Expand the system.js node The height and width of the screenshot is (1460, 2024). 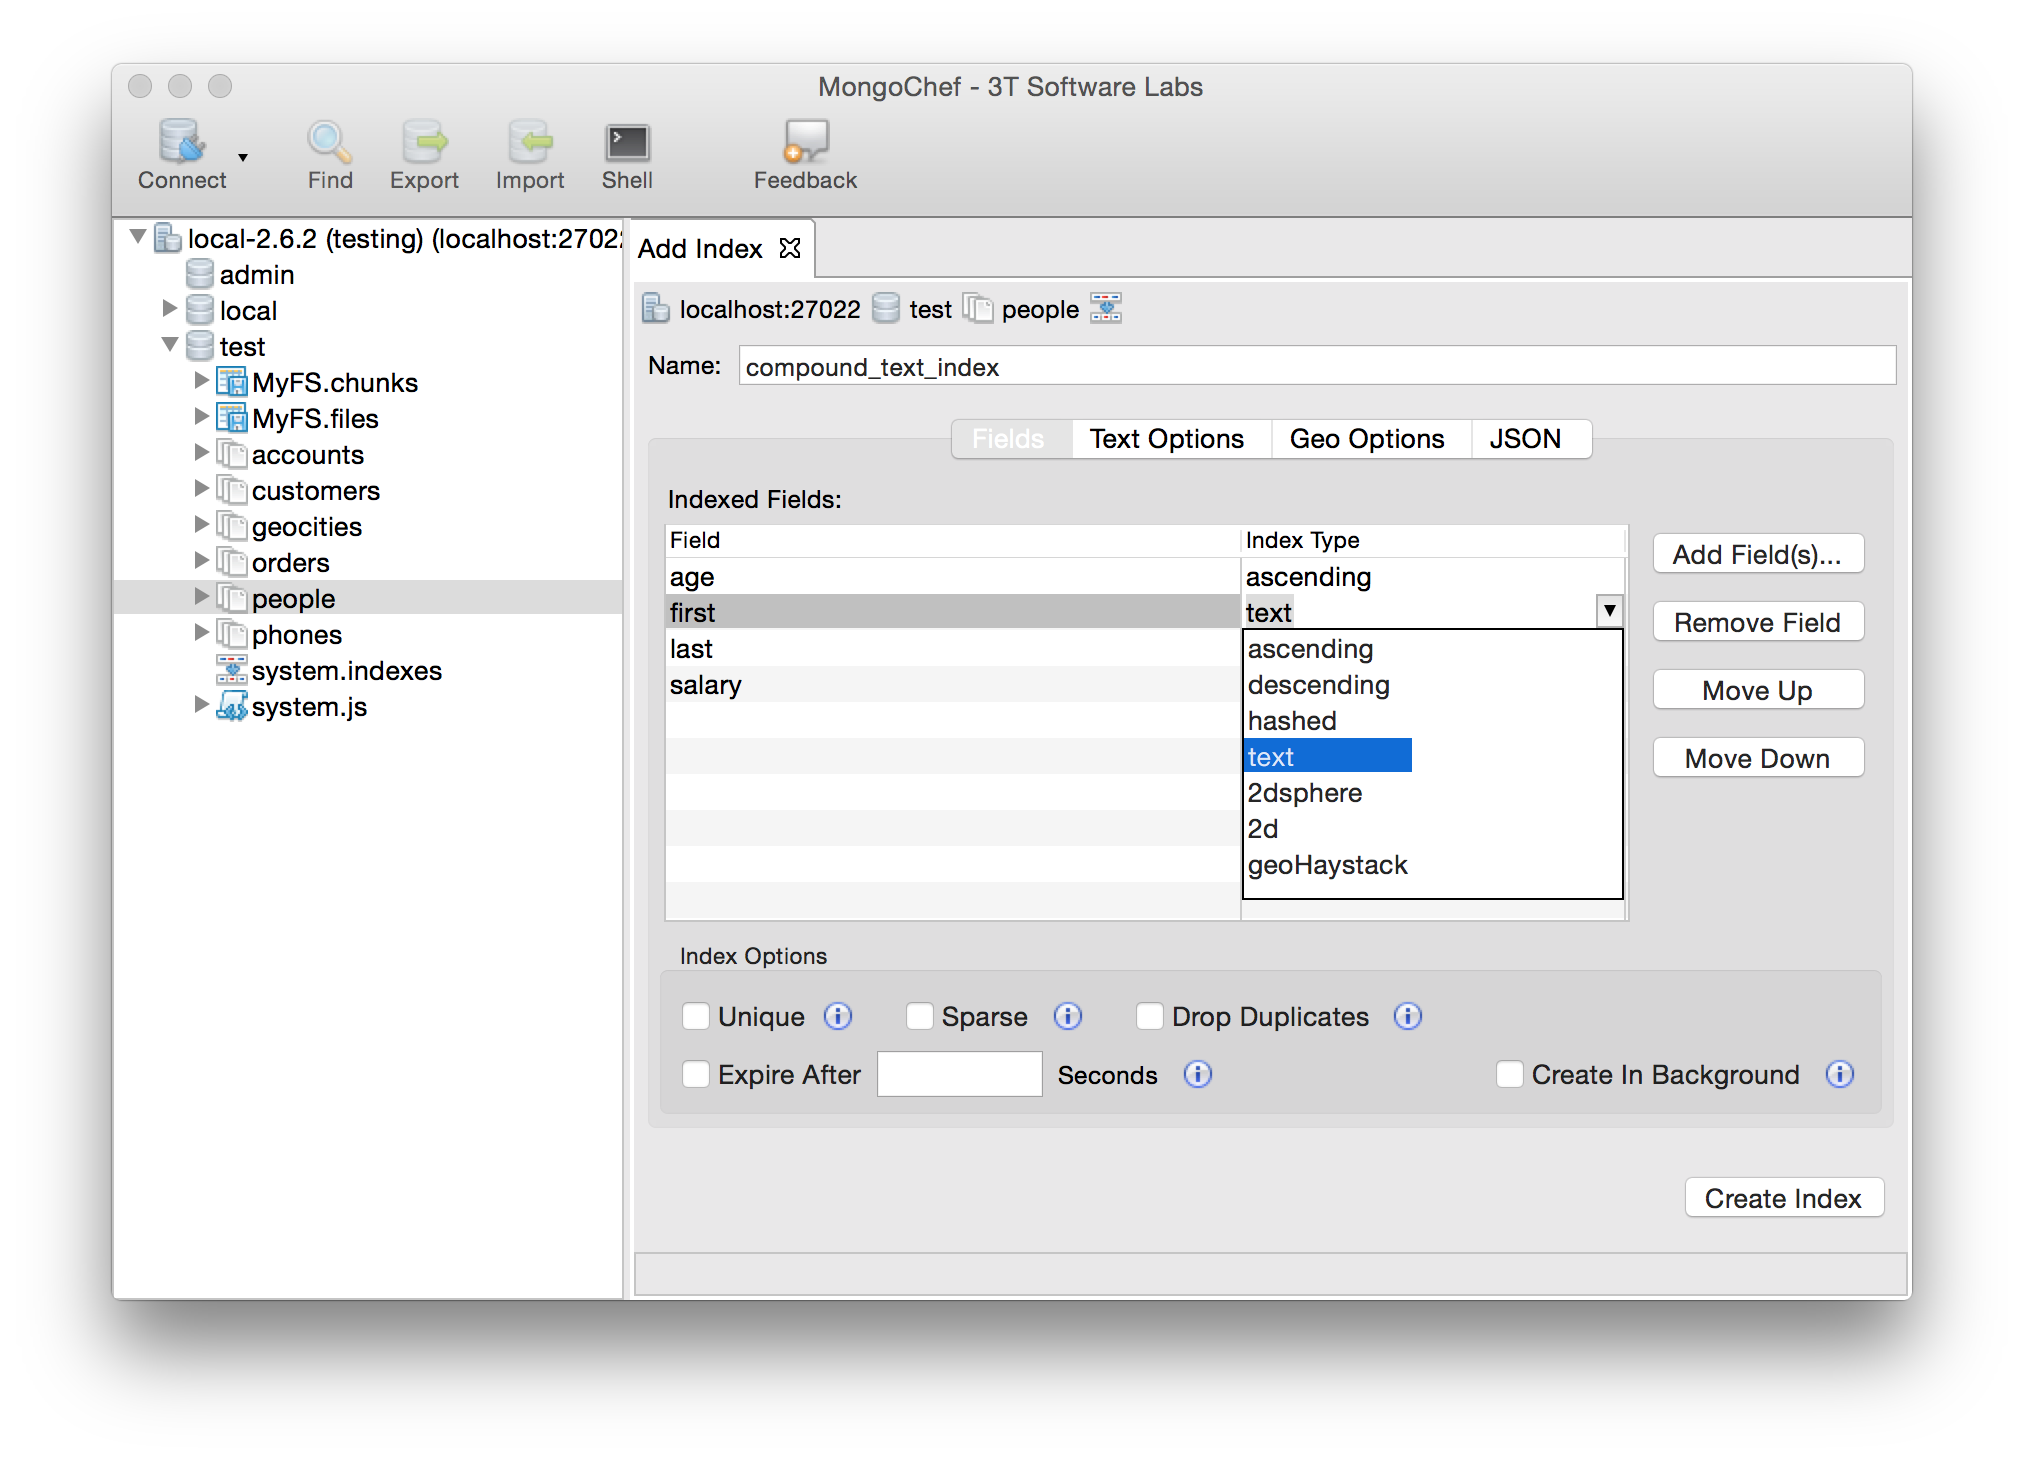(x=202, y=705)
